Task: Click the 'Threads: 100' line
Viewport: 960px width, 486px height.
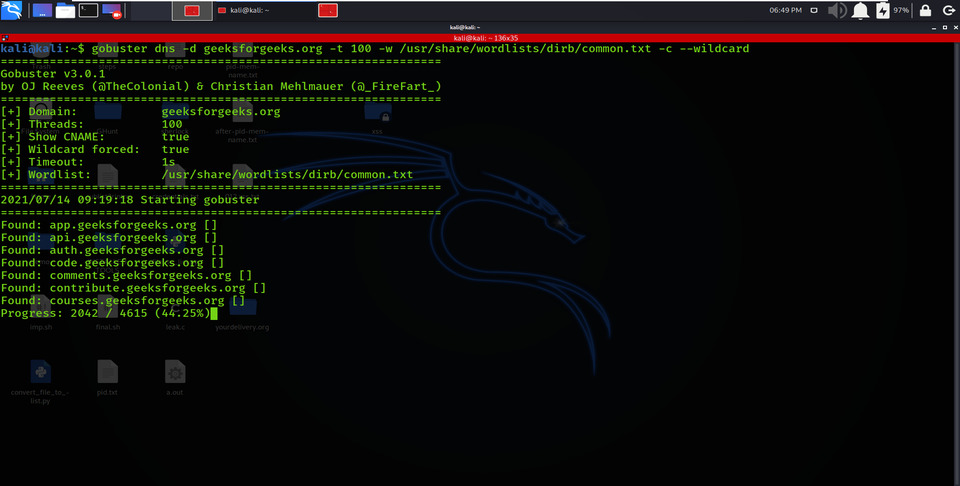Action: click(x=92, y=124)
